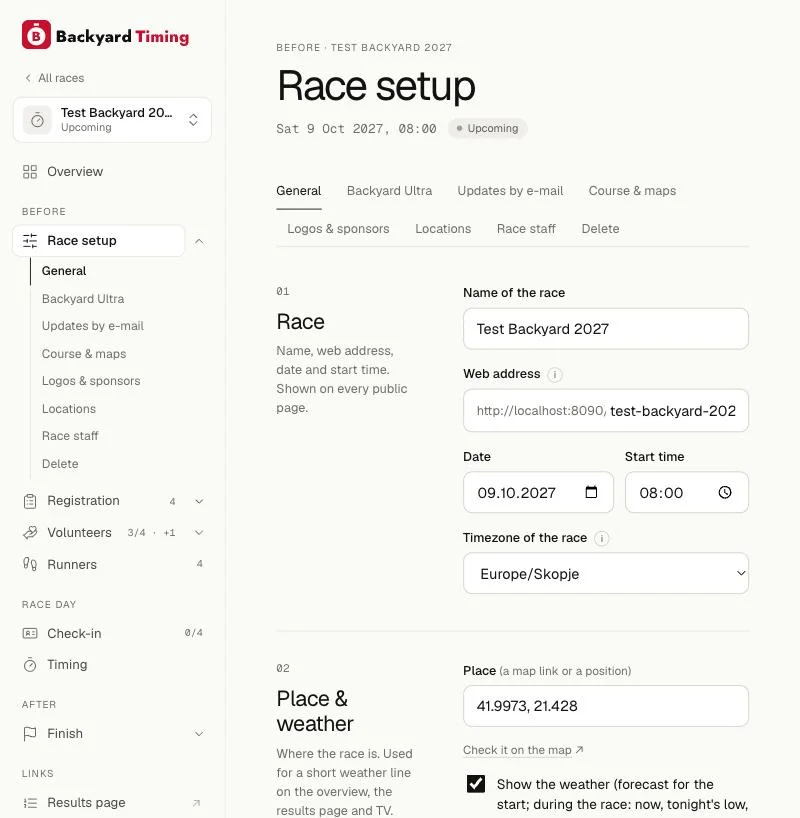
Task: Collapse the Race setup submenu chevron
Action: 199,241
